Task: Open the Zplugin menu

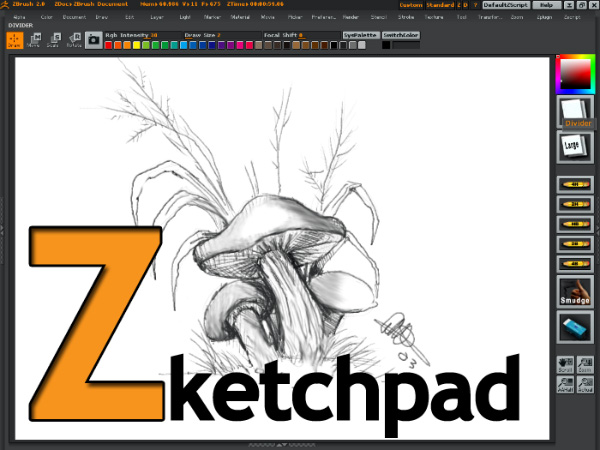Action: [544, 17]
